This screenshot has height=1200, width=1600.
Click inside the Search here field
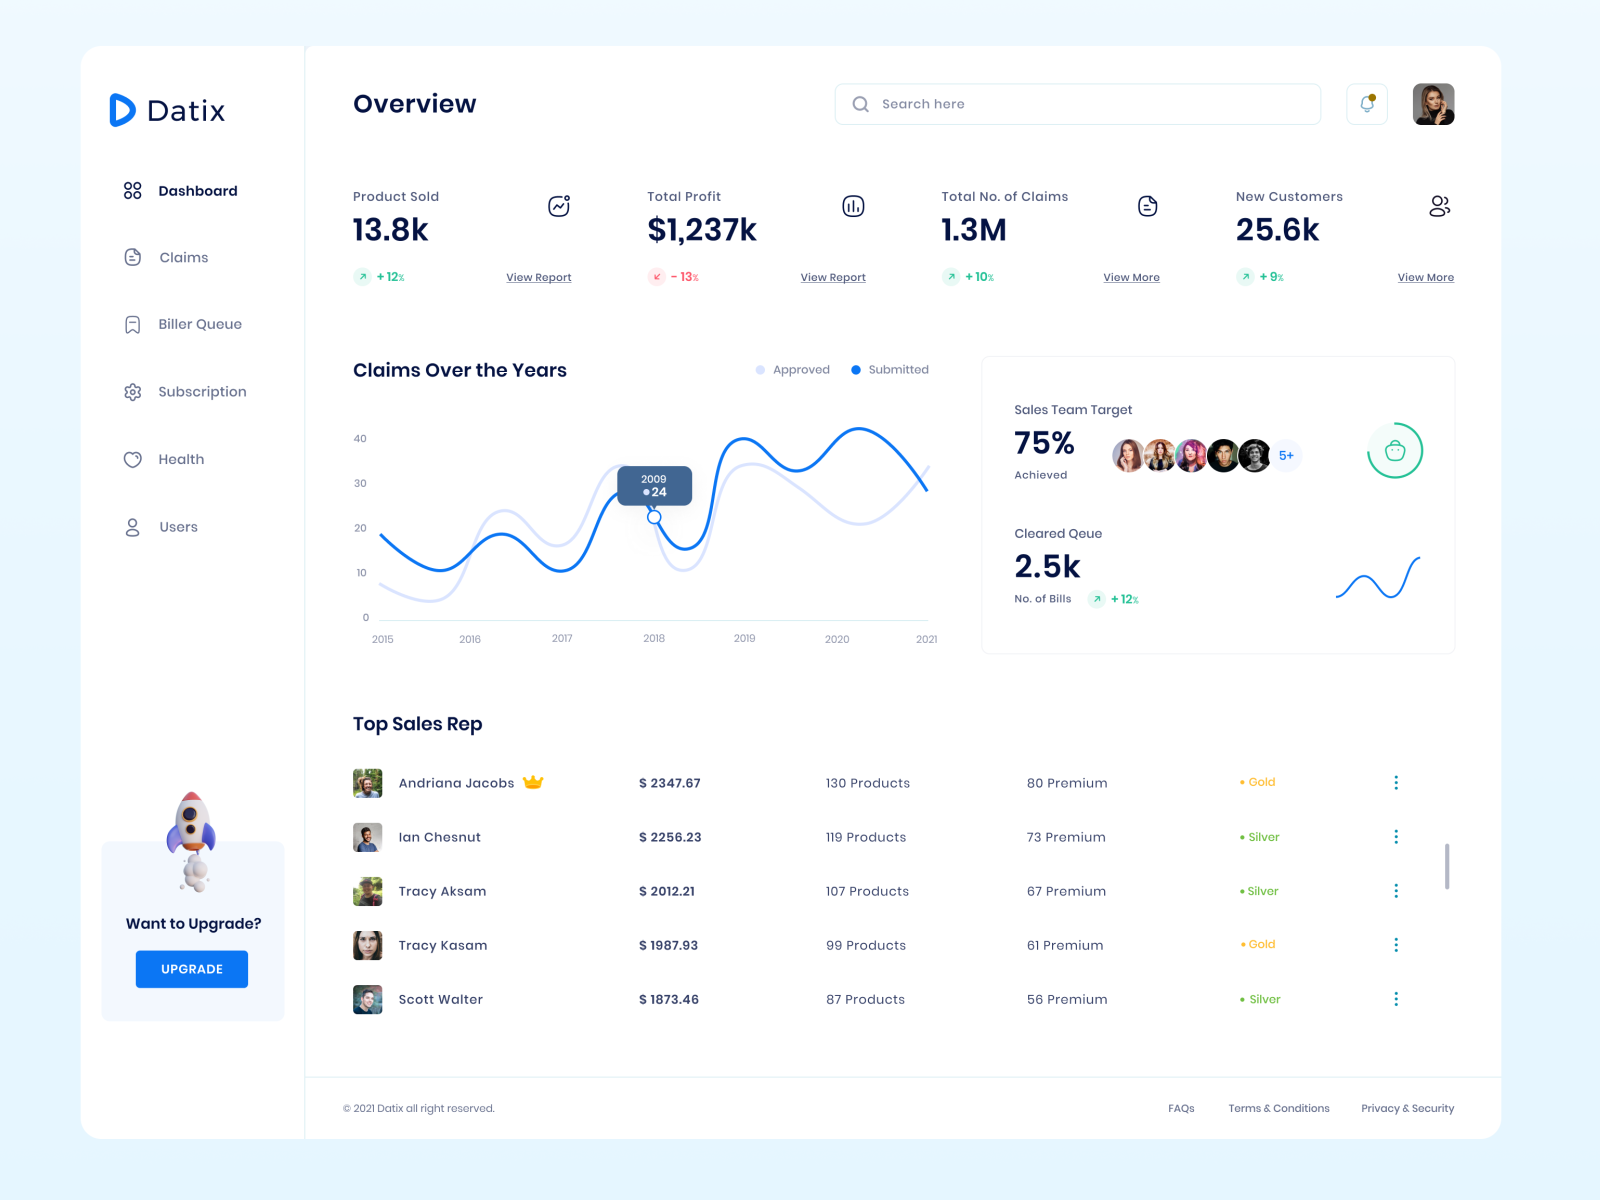pyautogui.click(x=1077, y=104)
